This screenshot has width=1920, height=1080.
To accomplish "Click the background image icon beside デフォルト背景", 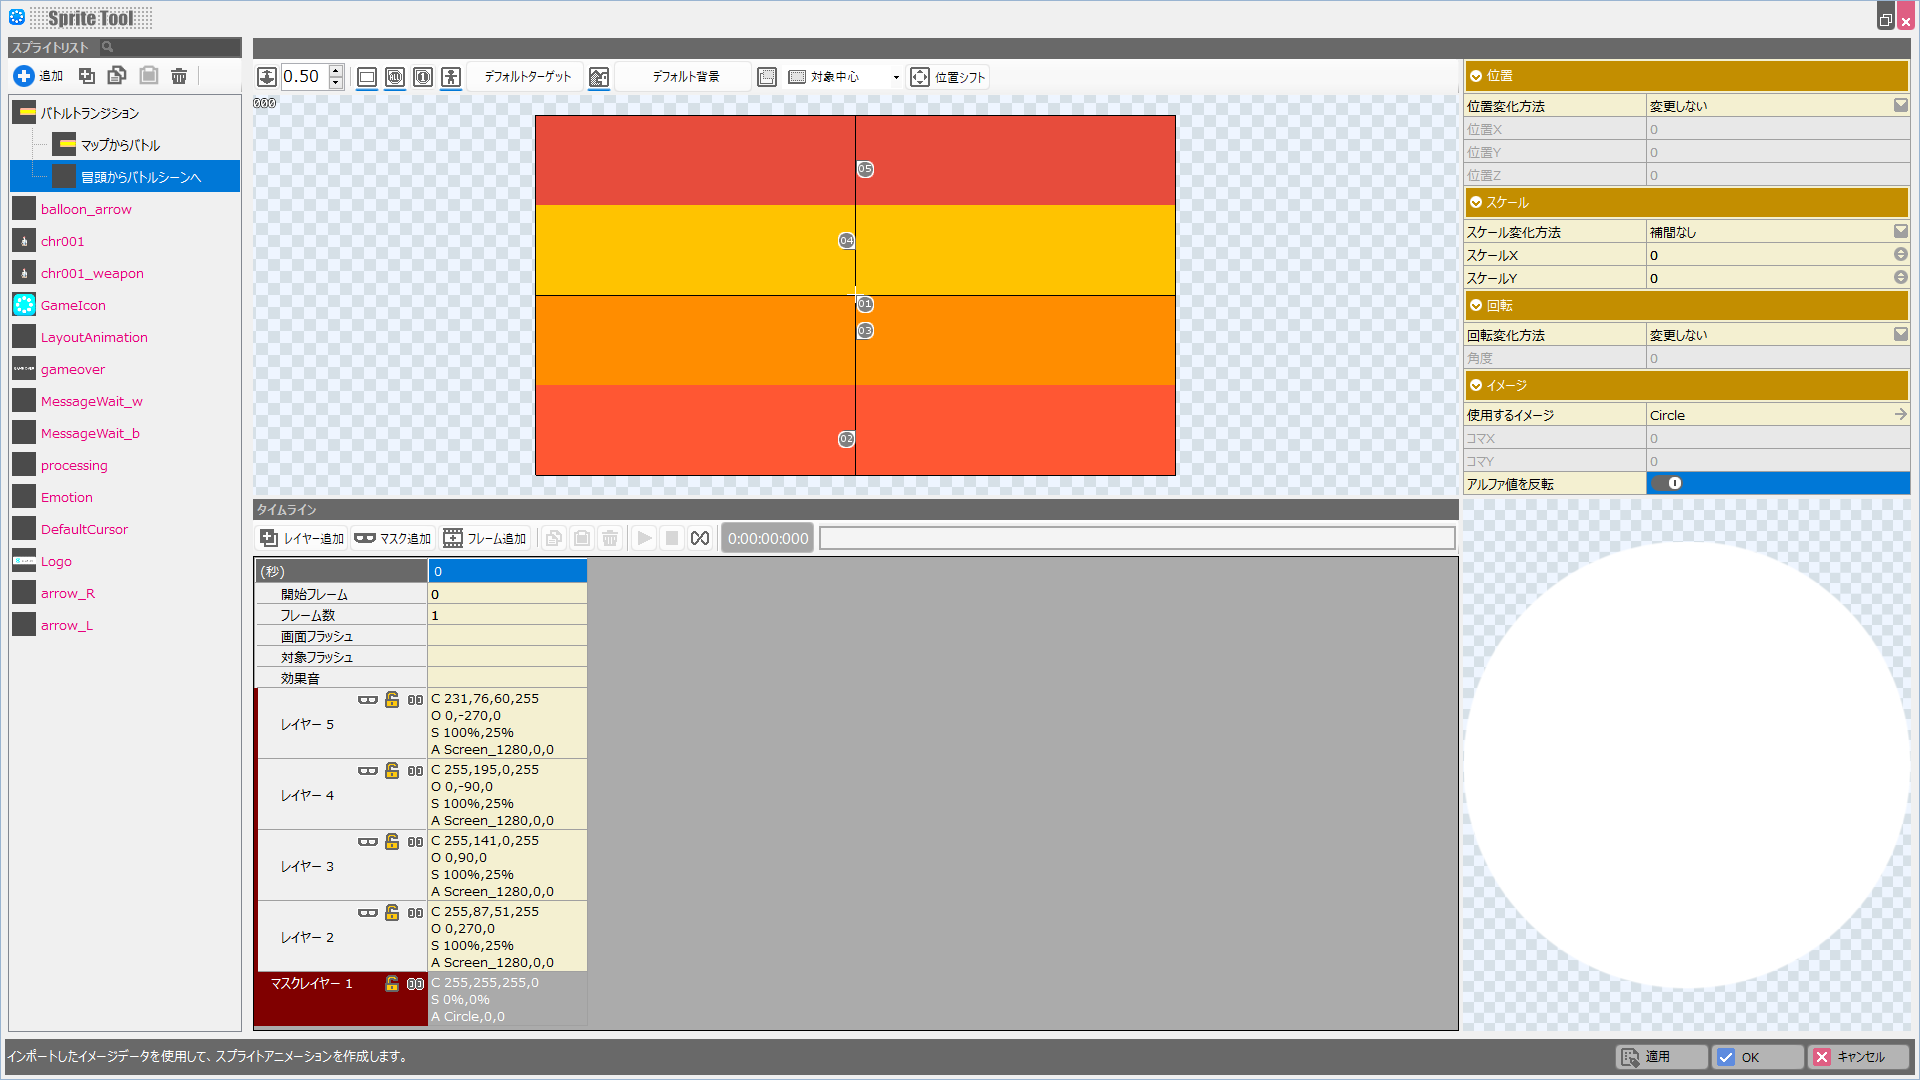I will tap(599, 77).
